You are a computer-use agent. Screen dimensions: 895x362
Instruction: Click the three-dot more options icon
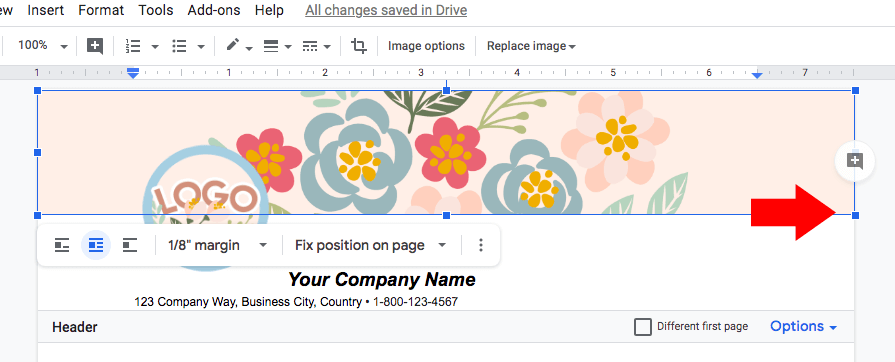click(481, 246)
